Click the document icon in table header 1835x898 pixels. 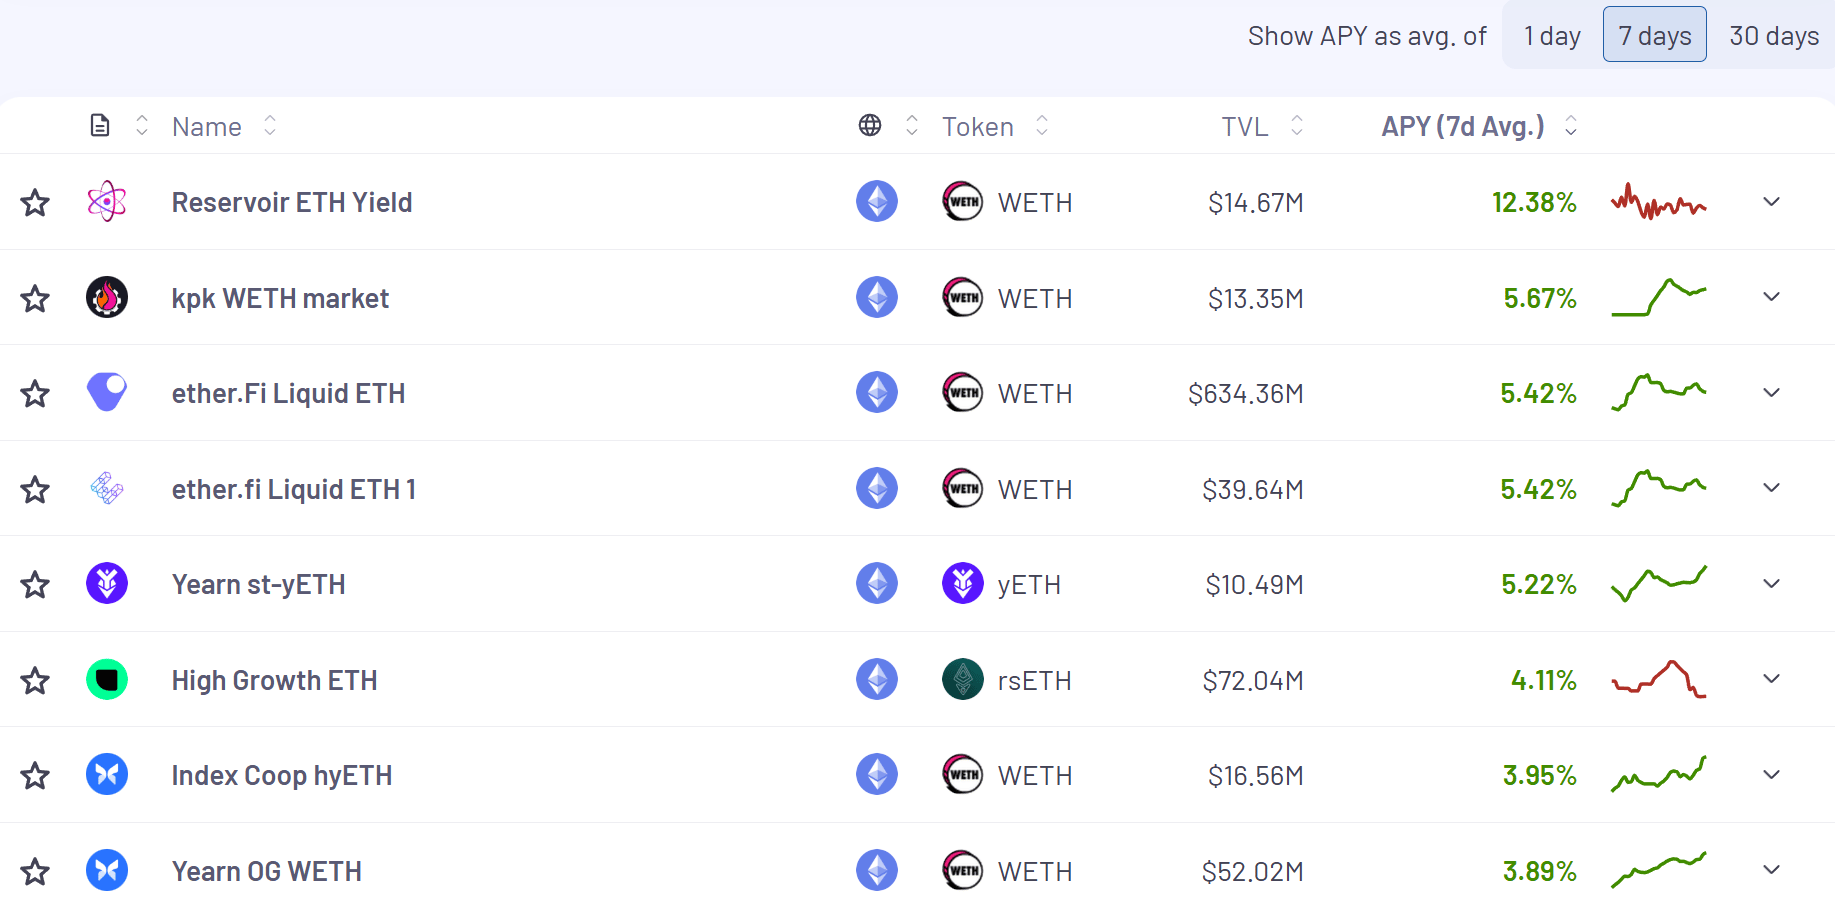(100, 126)
